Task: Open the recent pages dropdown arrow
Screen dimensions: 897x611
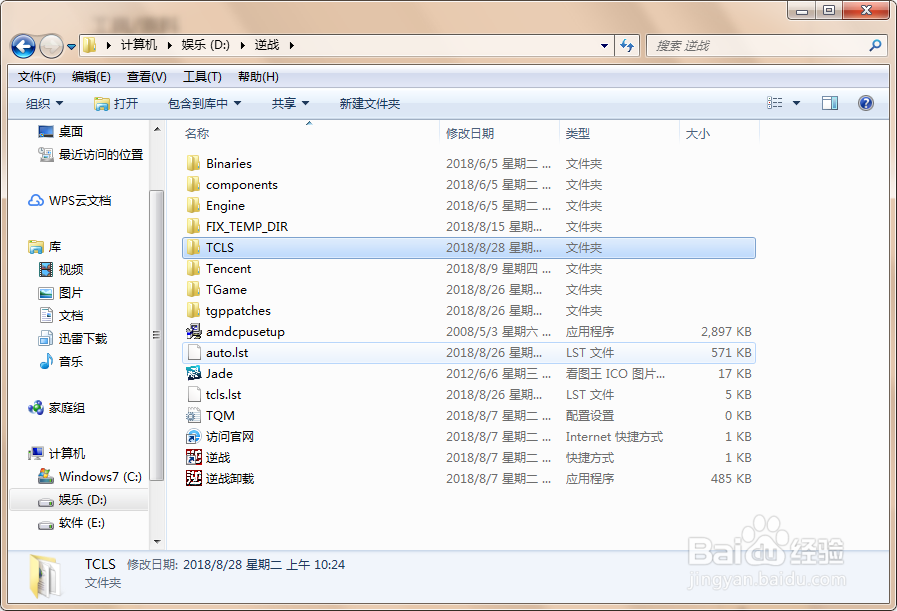Action: tap(72, 47)
